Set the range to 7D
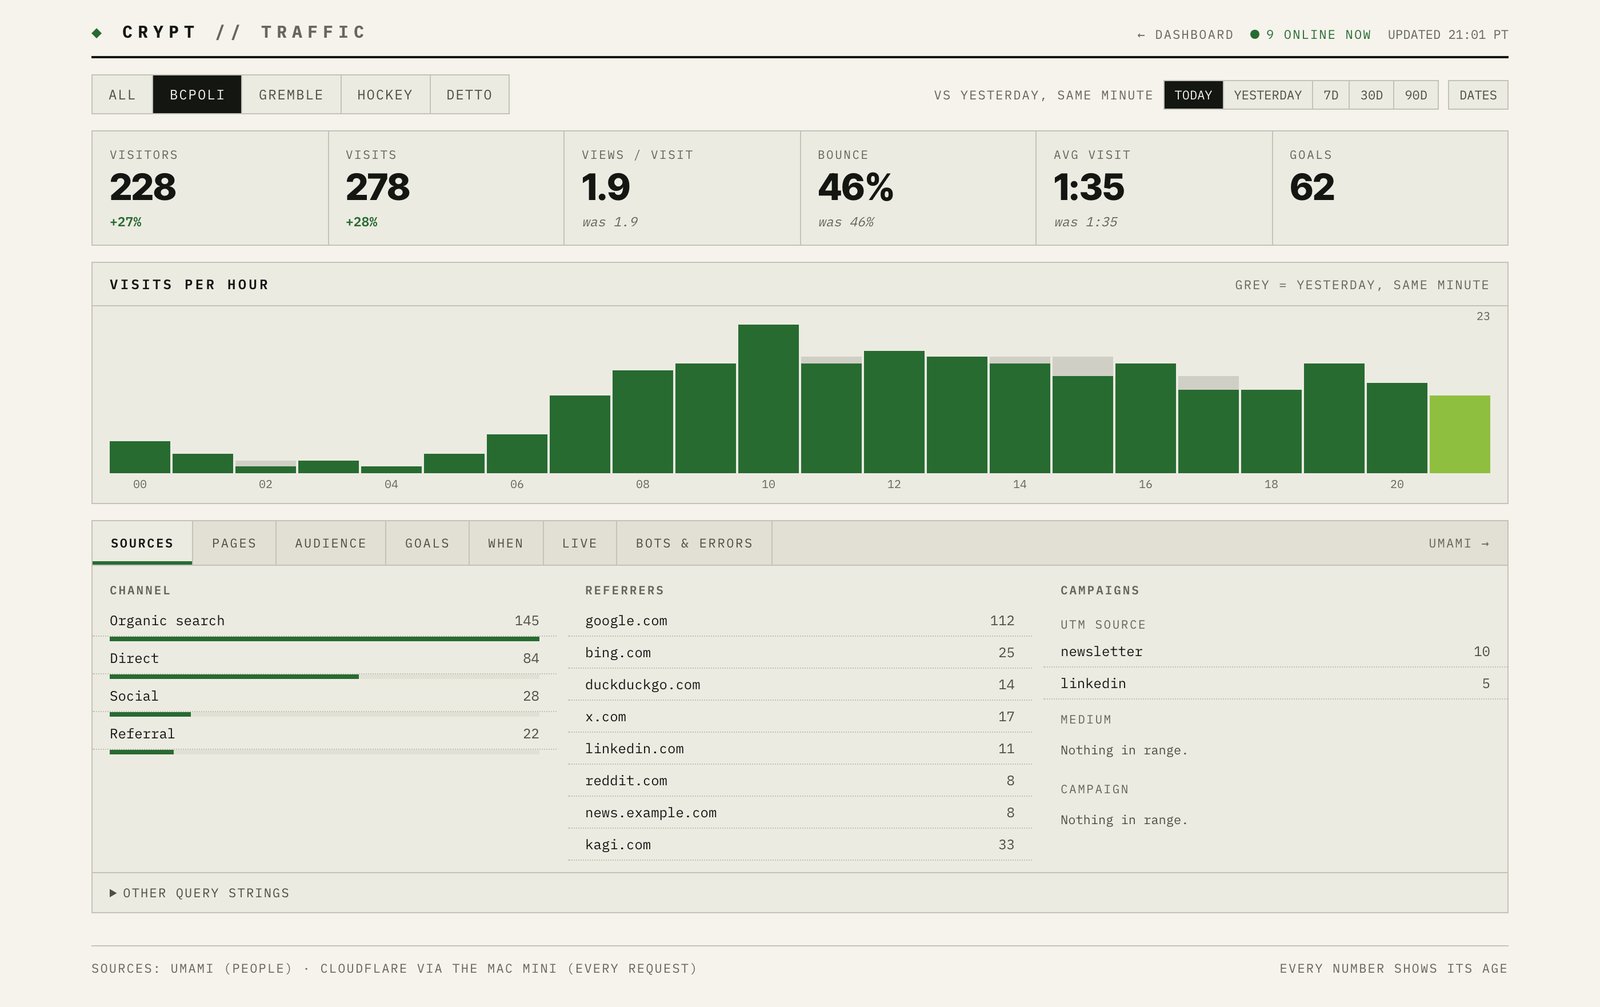1600x1007 pixels. pyautogui.click(x=1331, y=95)
